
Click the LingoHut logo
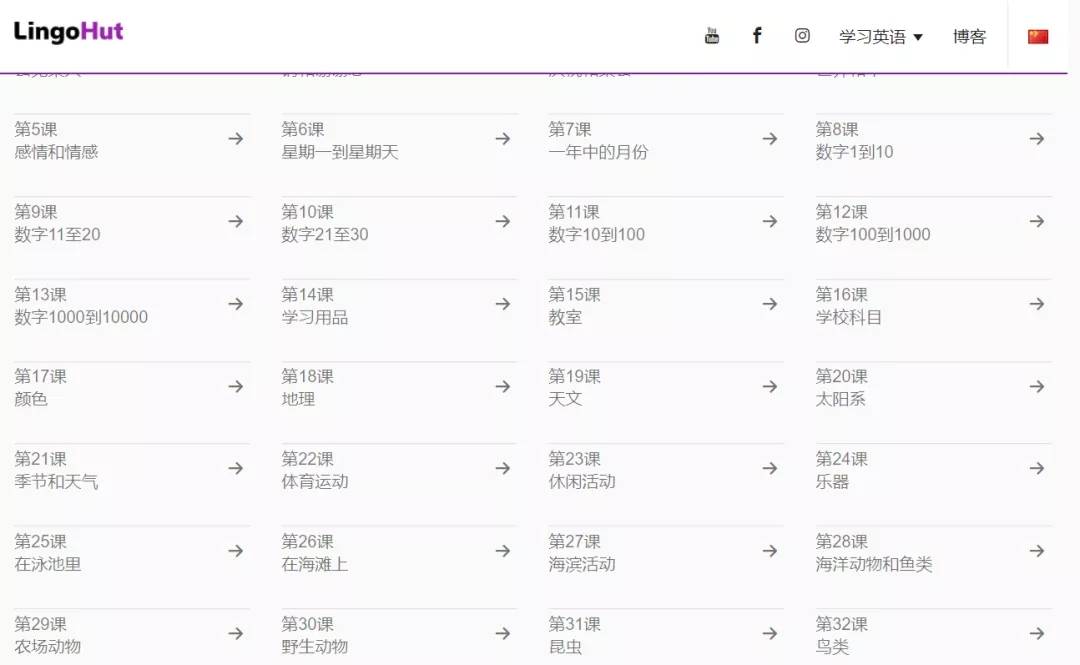pos(67,31)
